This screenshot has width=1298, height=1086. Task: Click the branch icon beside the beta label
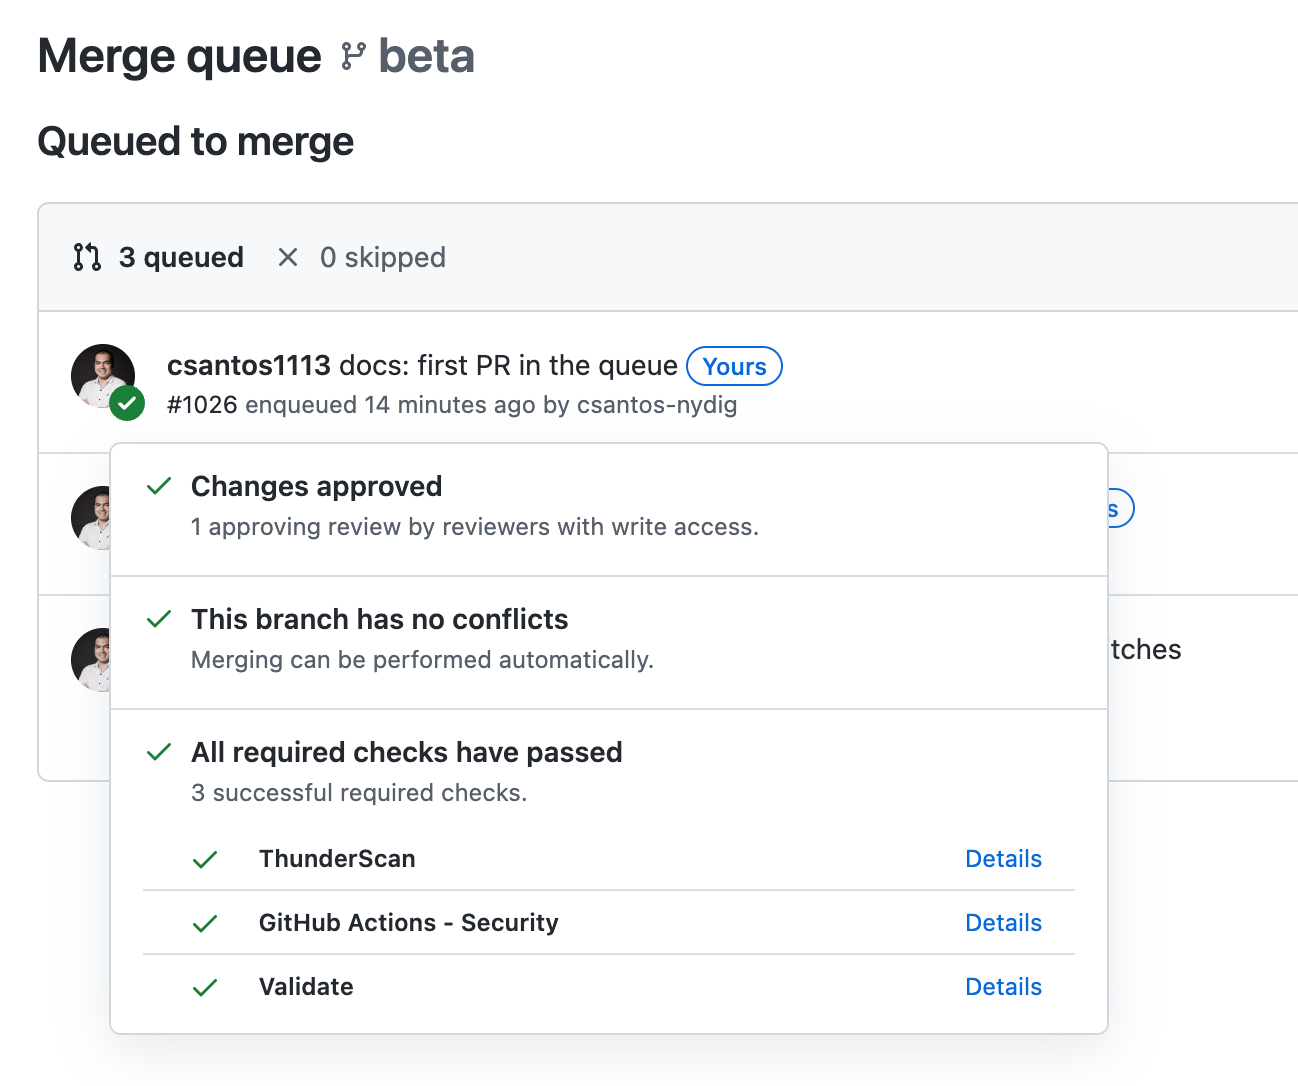352,56
